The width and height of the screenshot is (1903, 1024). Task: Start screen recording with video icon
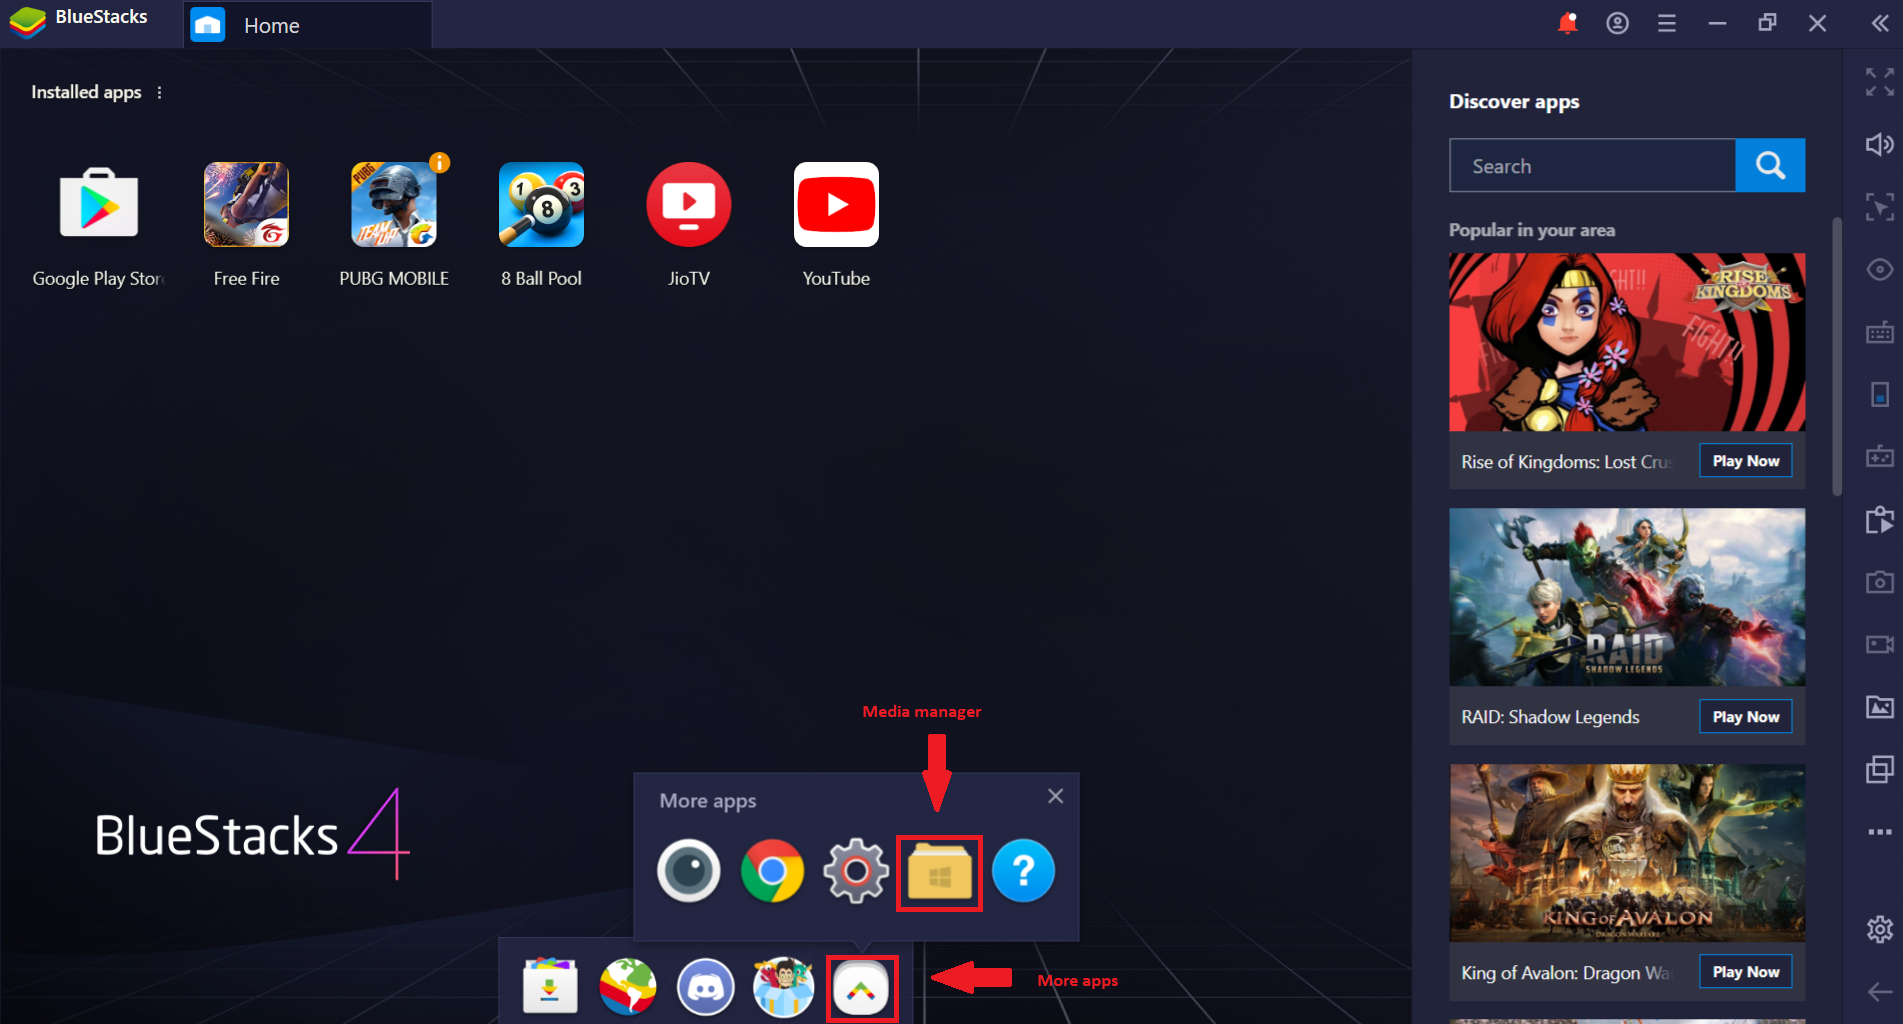(1880, 644)
